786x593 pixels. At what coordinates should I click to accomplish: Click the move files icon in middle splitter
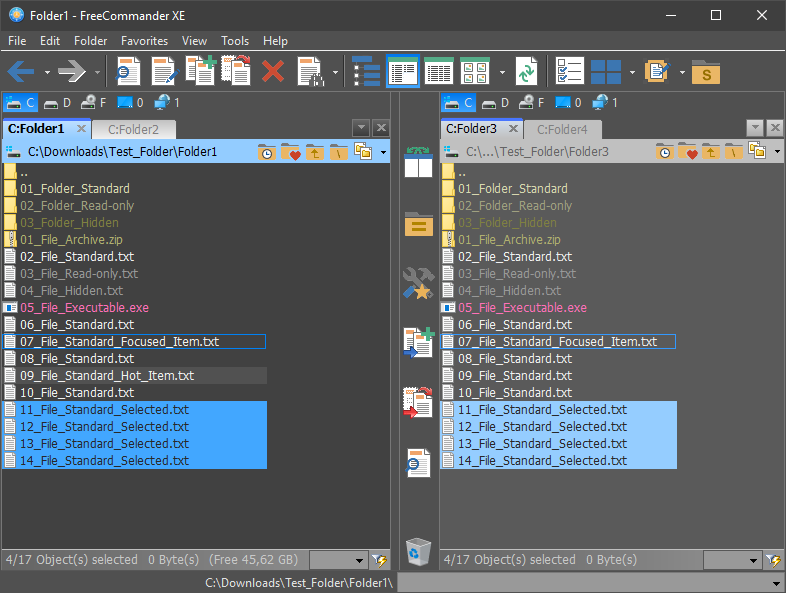point(418,402)
